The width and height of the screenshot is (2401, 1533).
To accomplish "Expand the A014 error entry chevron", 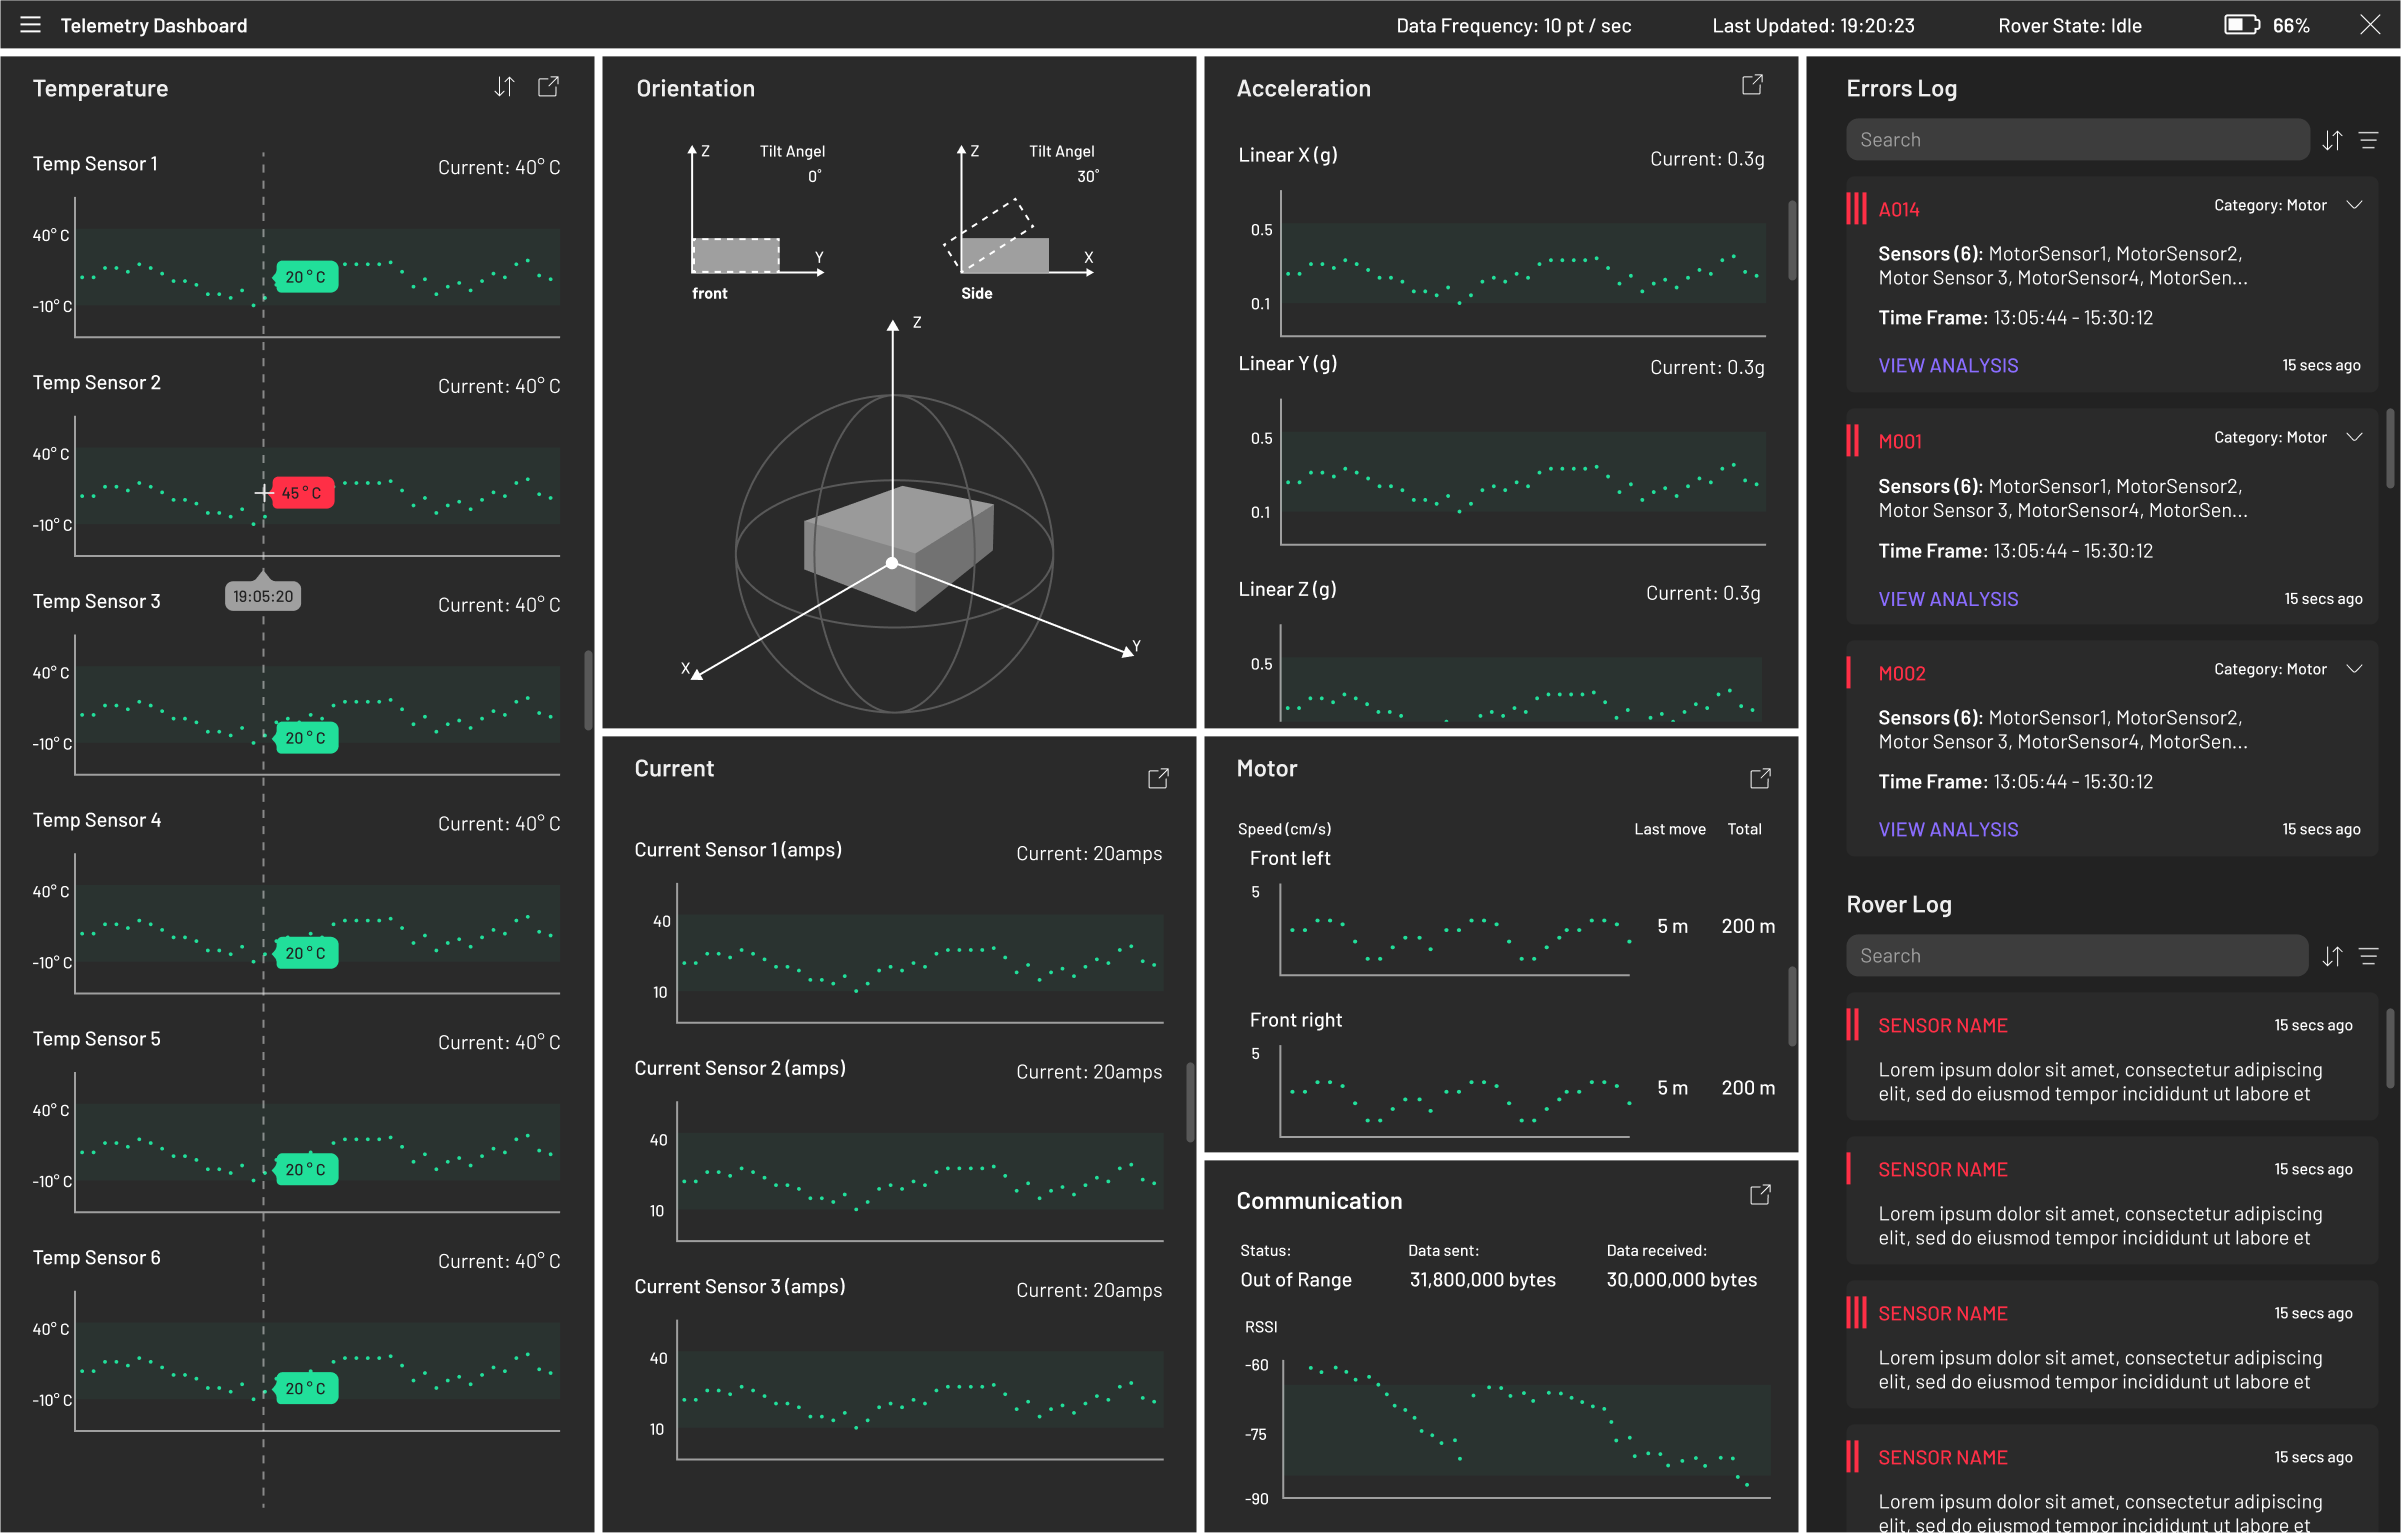I will tap(2355, 205).
